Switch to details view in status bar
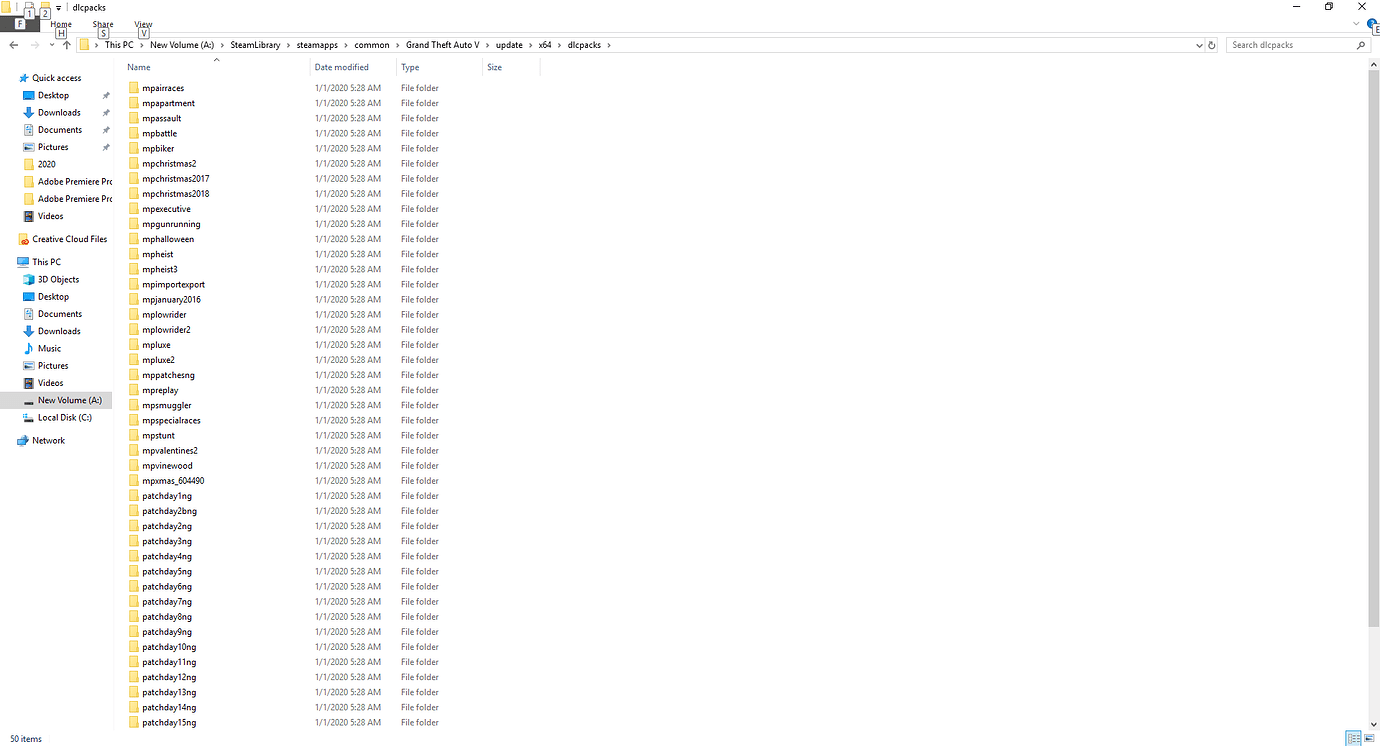This screenshot has height=746, width=1380. click(x=1352, y=738)
